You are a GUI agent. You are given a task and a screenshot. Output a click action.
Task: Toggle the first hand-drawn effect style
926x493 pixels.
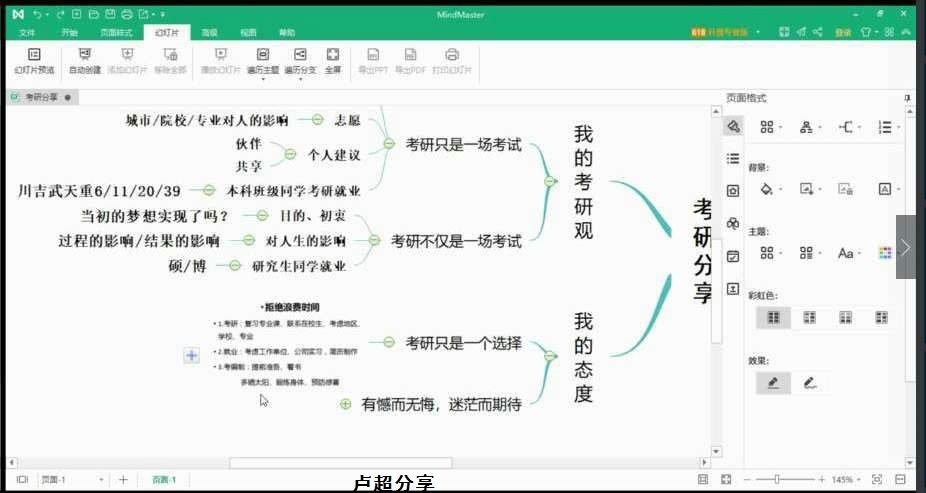click(773, 382)
